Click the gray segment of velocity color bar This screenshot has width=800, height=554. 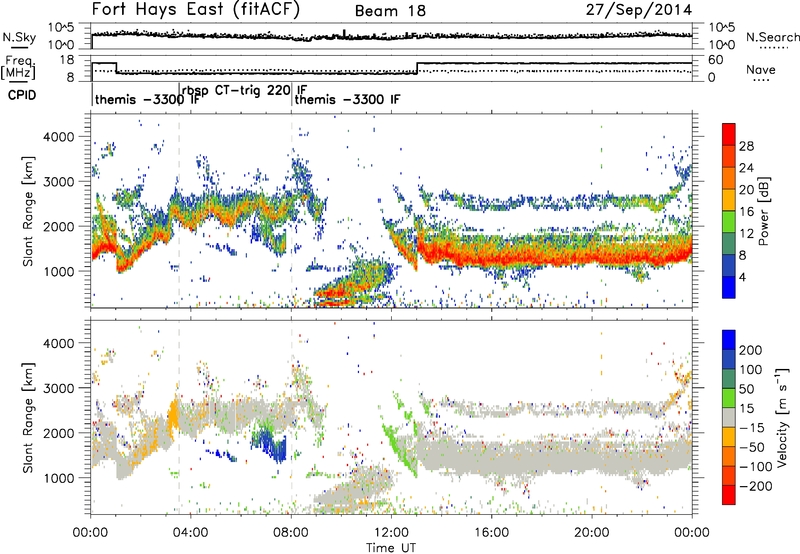point(729,418)
